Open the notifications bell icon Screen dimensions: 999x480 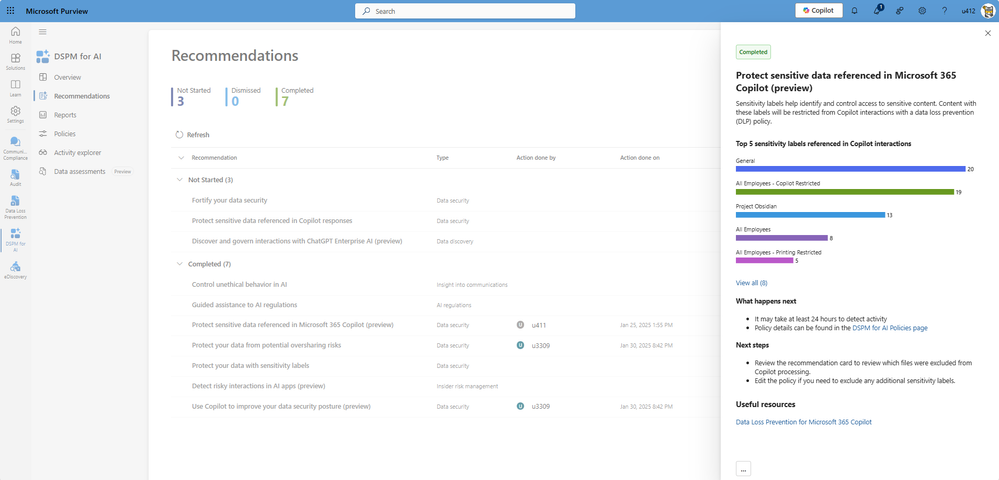coord(854,11)
